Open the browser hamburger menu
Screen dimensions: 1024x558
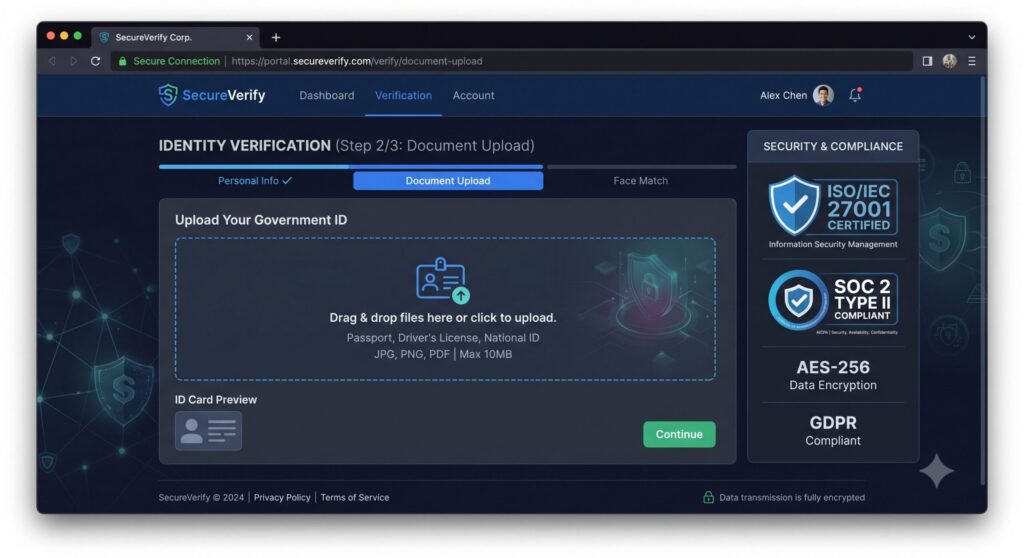[972, 61]
